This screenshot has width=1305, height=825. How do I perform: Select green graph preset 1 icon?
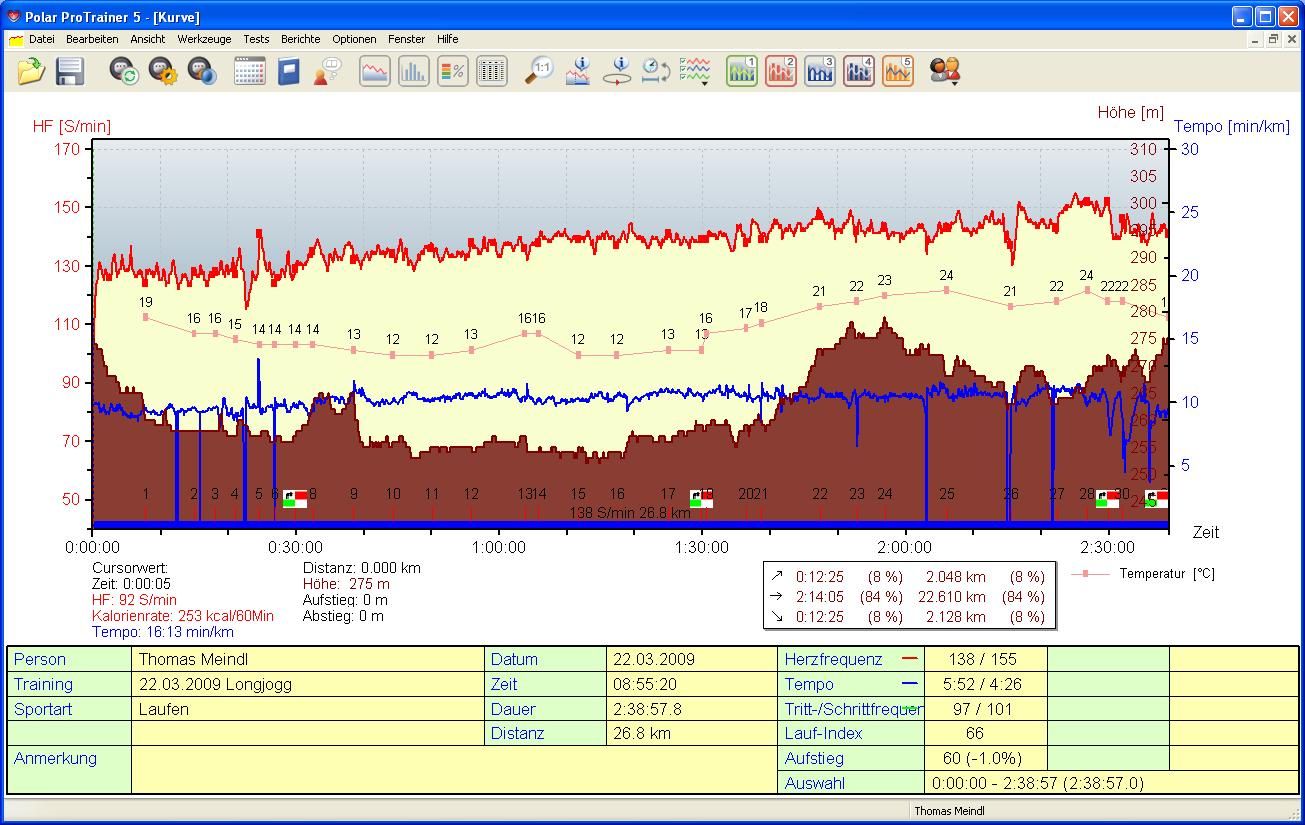(x=742, y=71)
